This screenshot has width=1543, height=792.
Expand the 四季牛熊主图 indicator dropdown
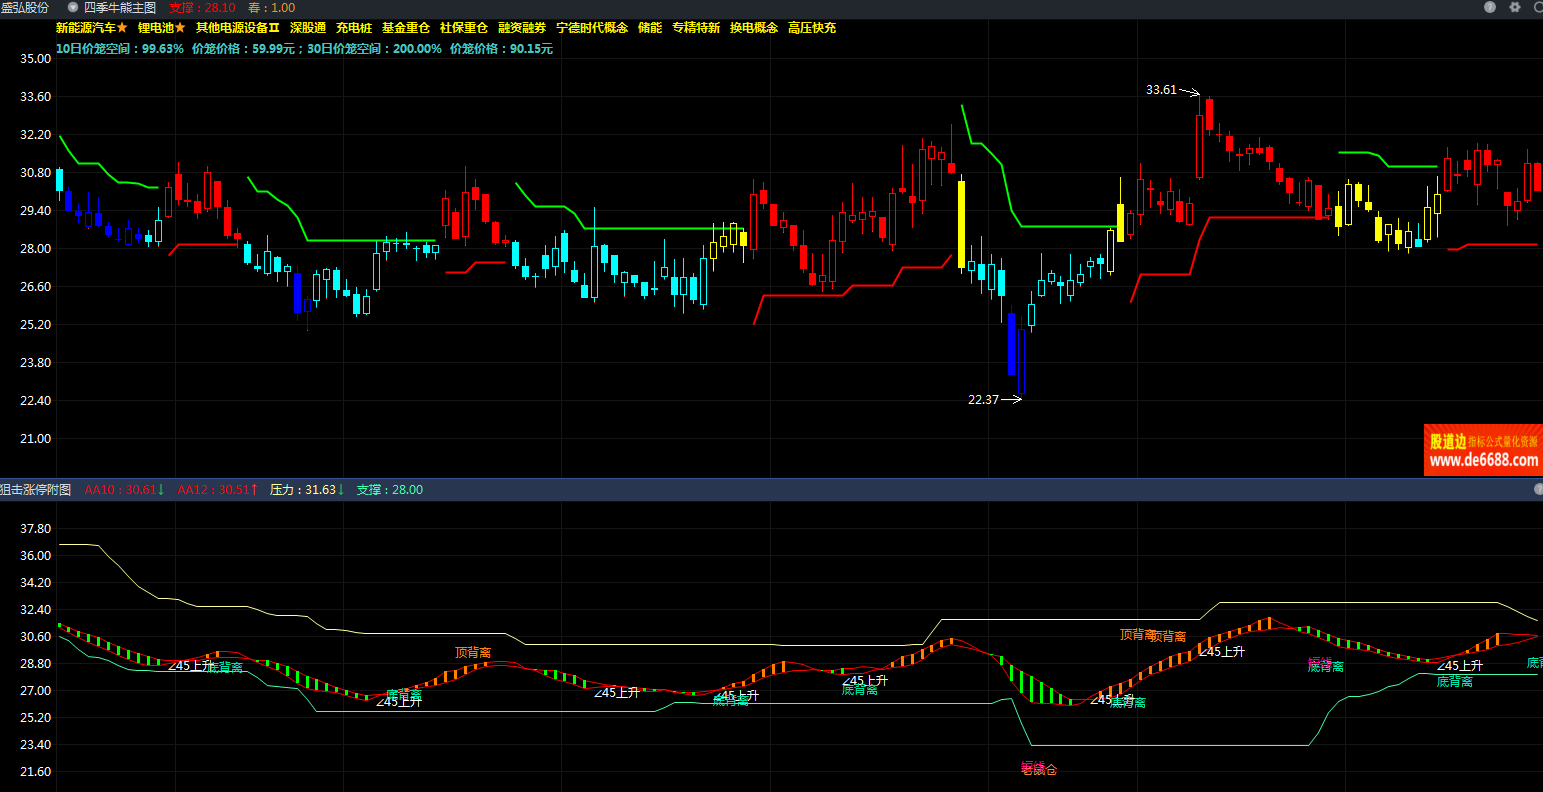click(73, 7)
